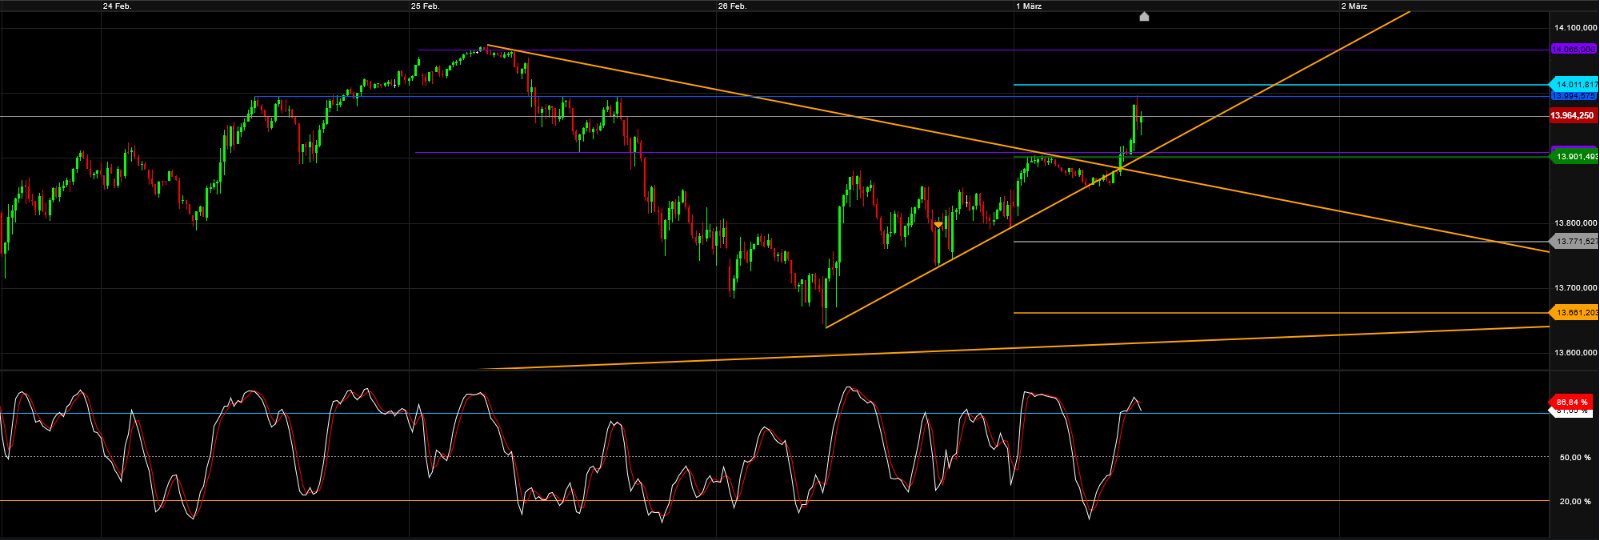
Task: Select the cyan 14.011,817 price tag
Action: click(1574, 85)
